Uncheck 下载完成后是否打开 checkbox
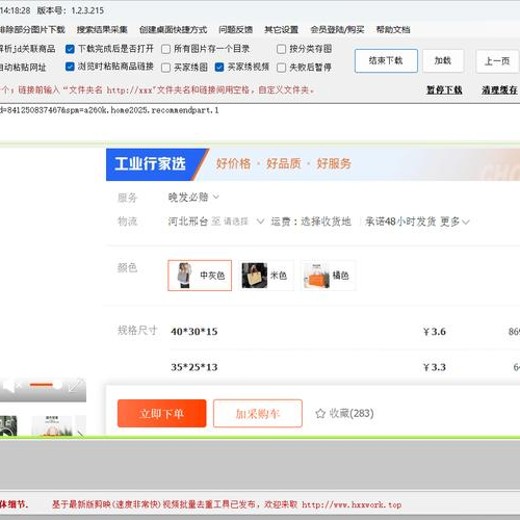Screen dimensions: 520x520 tap(70, 49)
